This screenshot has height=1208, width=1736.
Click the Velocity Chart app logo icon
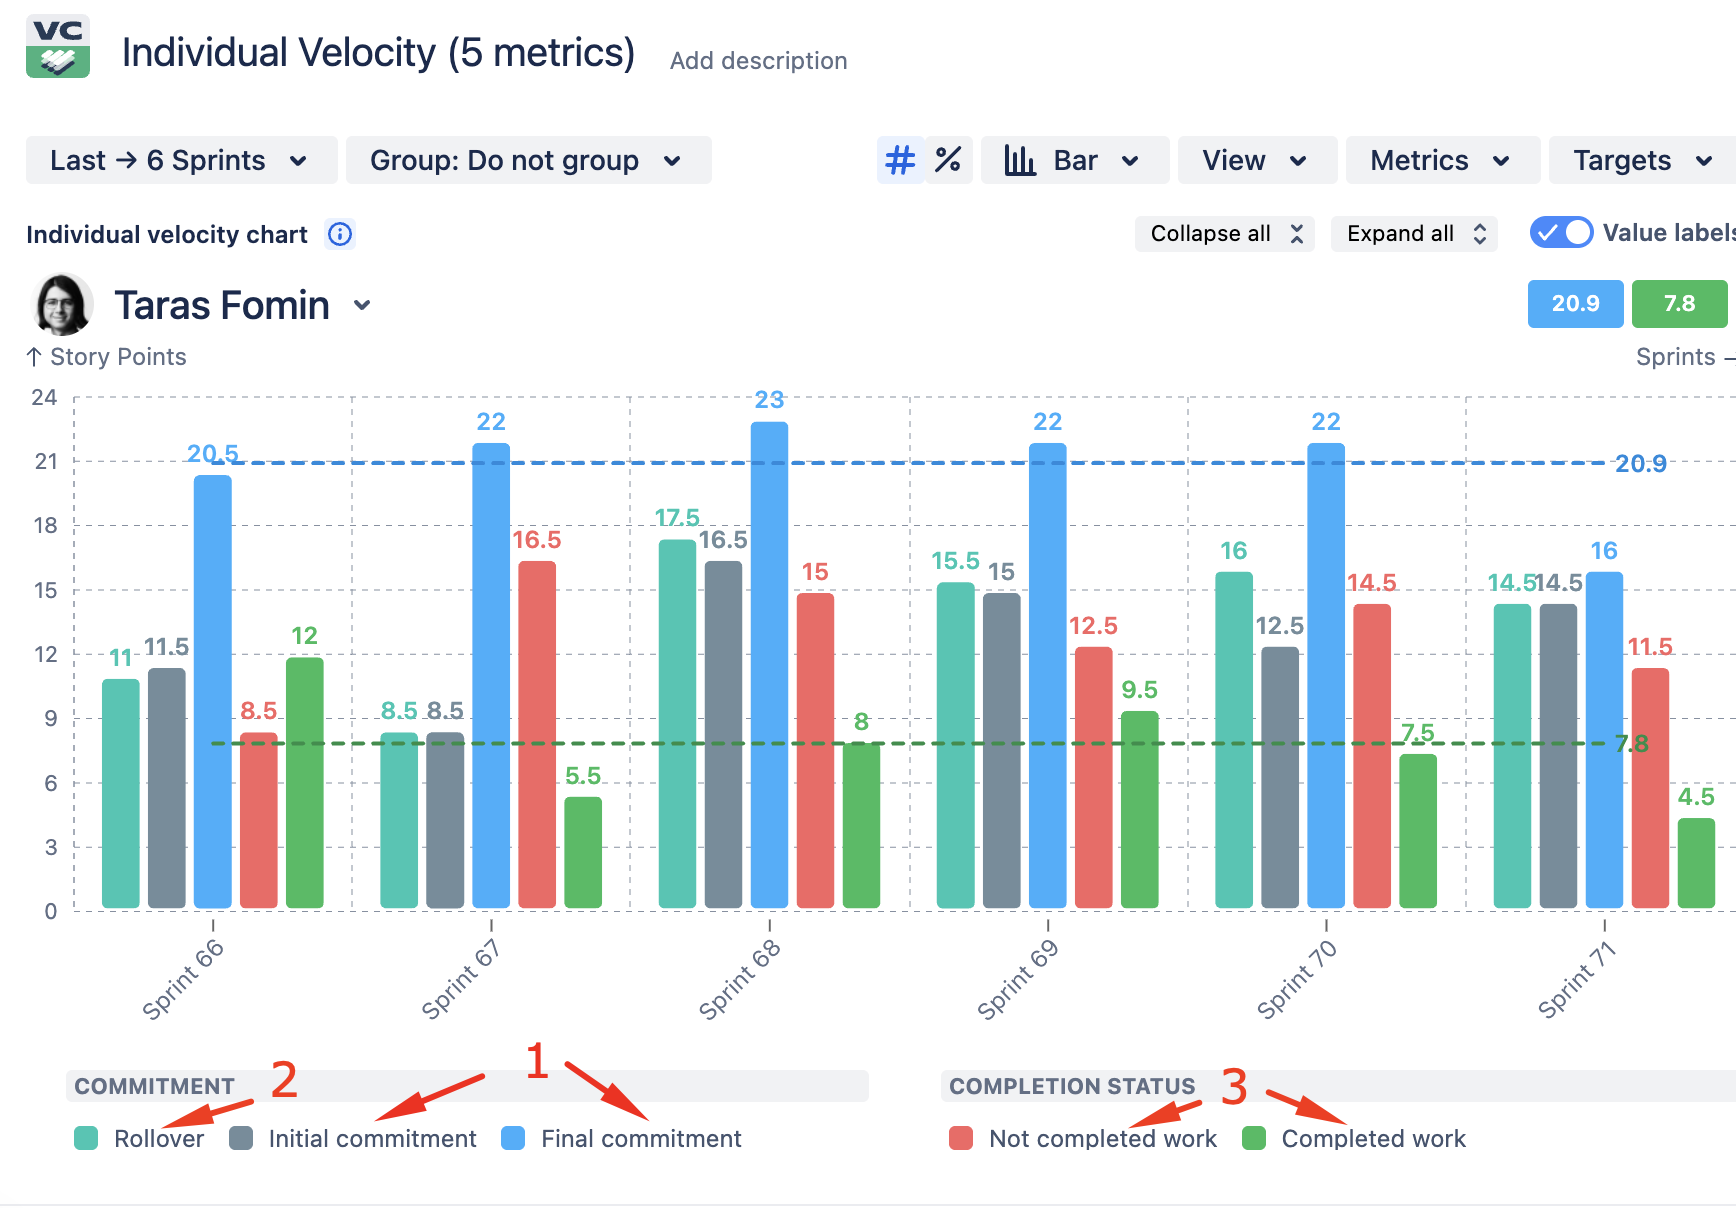point(58,46)
